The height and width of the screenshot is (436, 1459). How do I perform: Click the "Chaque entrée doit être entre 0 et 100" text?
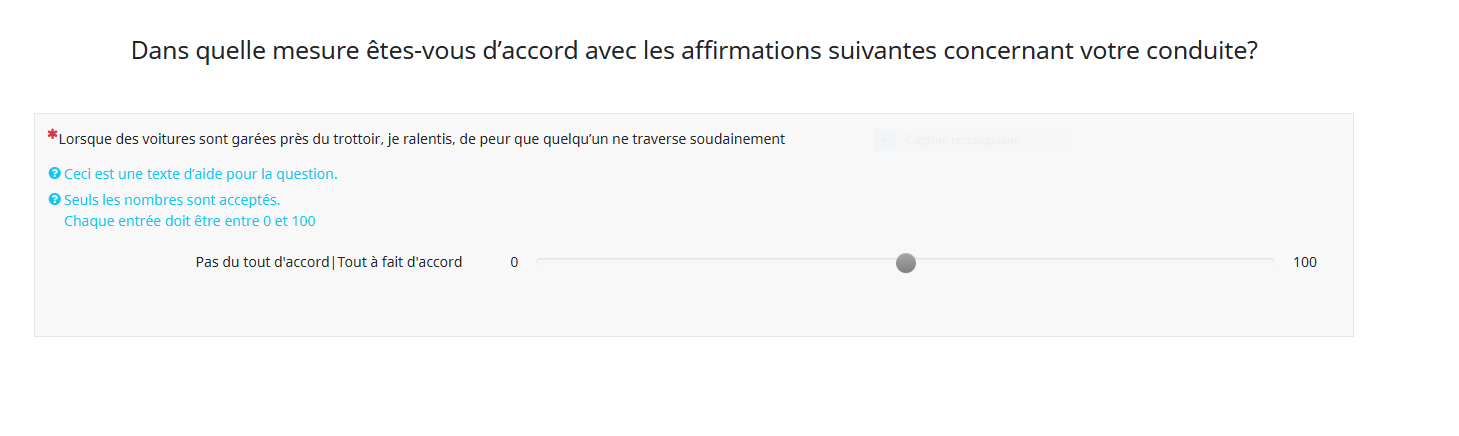tap(190, 221)
